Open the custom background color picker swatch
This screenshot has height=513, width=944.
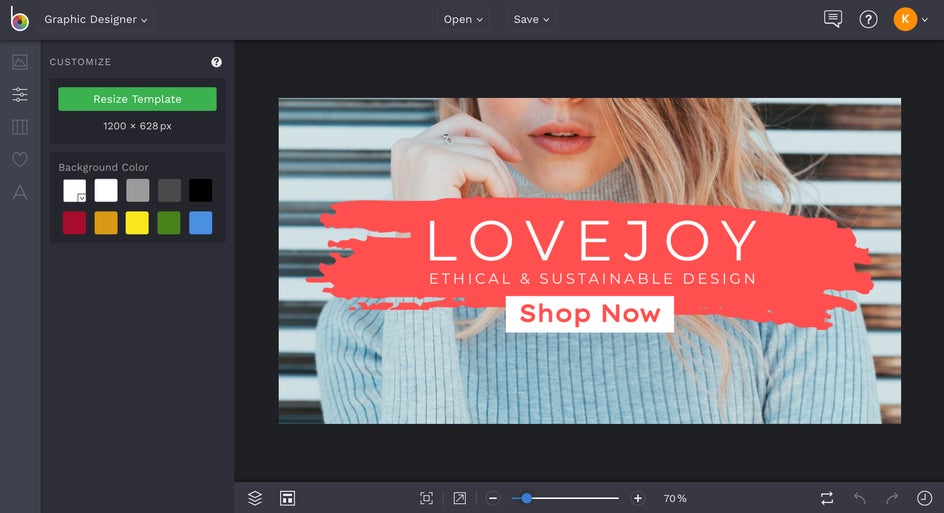[75, 190]
